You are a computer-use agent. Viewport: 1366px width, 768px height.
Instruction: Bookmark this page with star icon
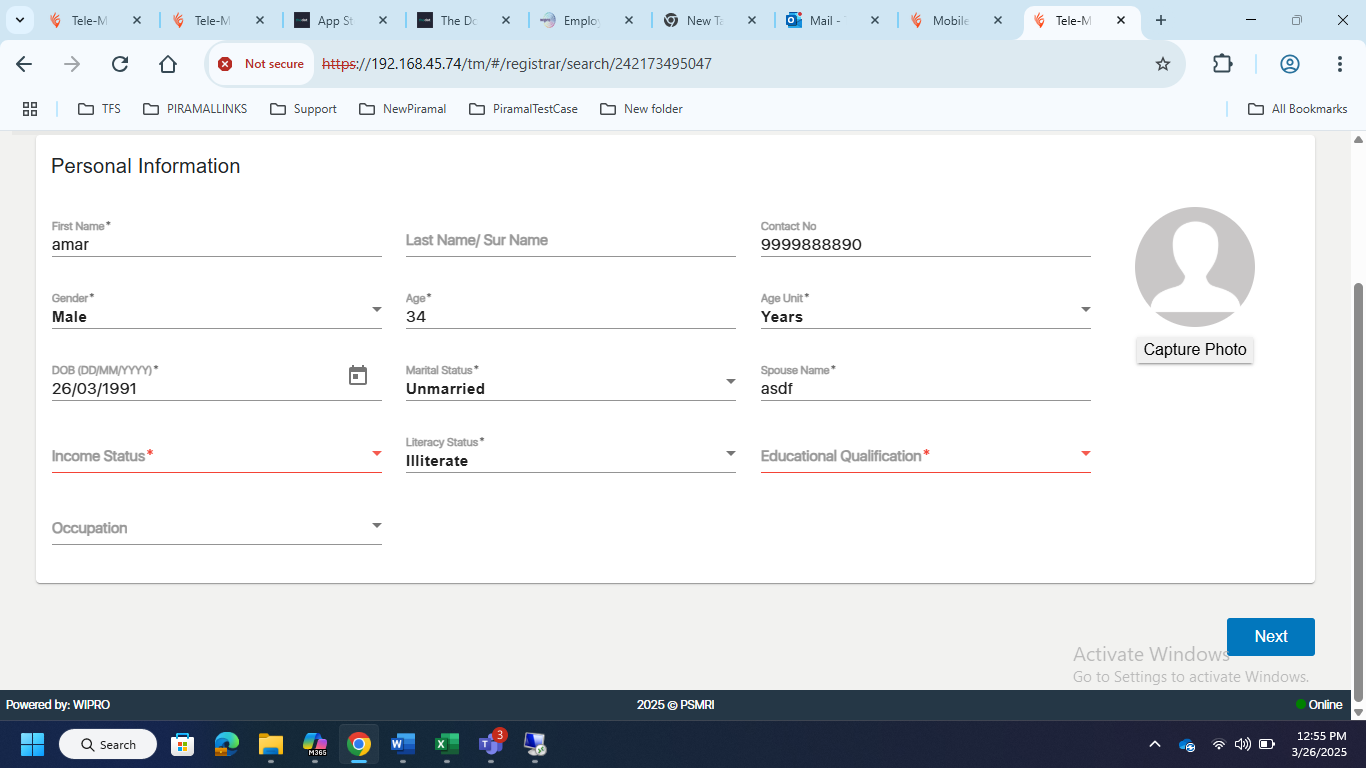[1162, 64]
